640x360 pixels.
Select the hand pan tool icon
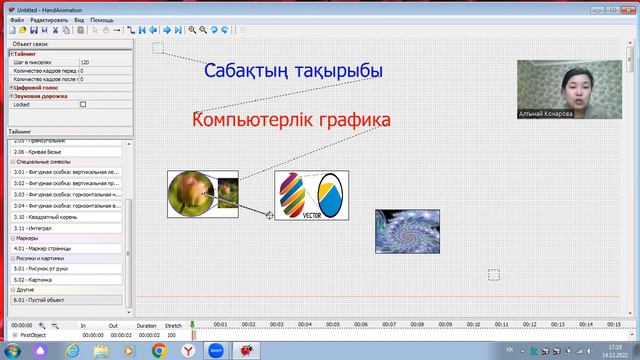(106, 30)
